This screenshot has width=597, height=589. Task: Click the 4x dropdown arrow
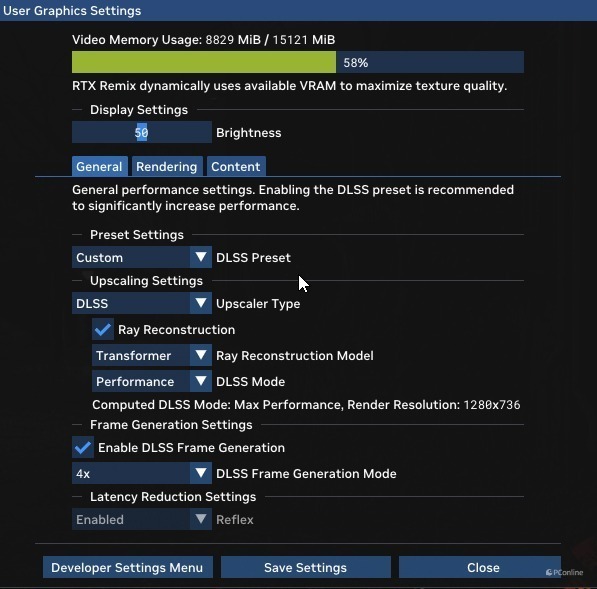point(201,473)
